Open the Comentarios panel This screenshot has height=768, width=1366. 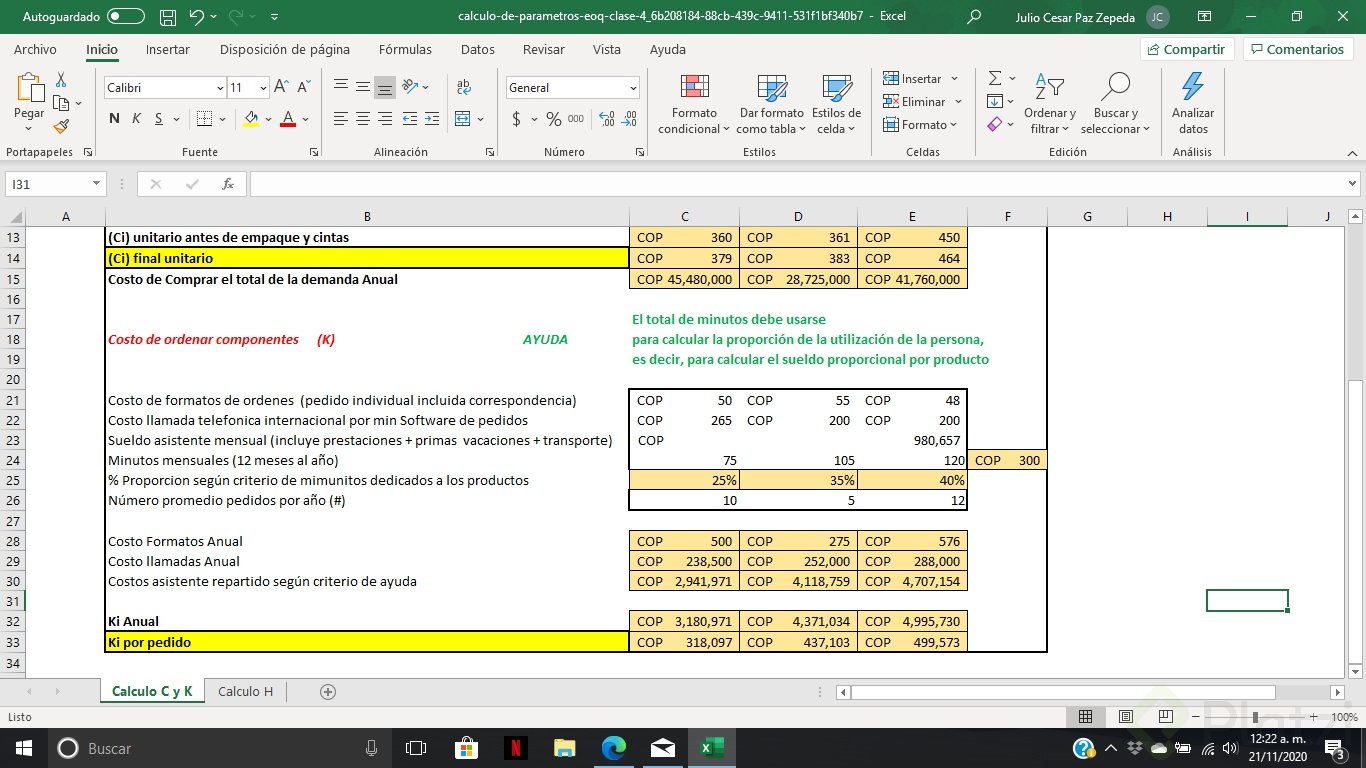1296,49
